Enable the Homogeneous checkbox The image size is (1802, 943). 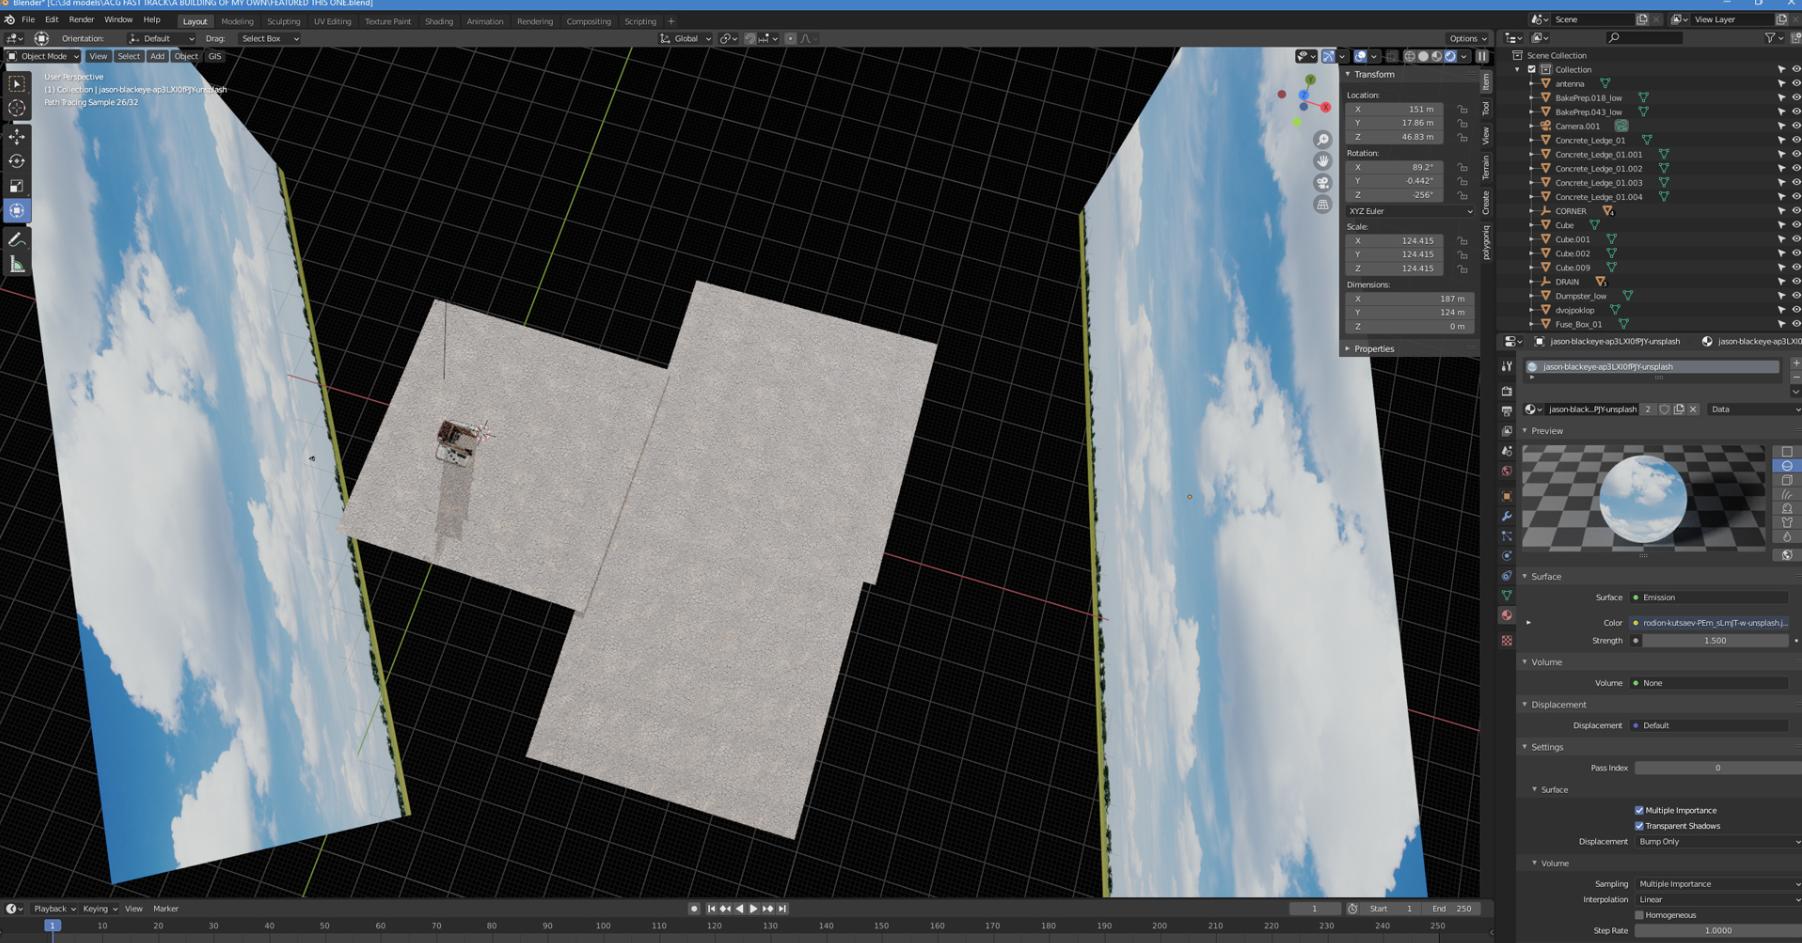[1639, 915]
